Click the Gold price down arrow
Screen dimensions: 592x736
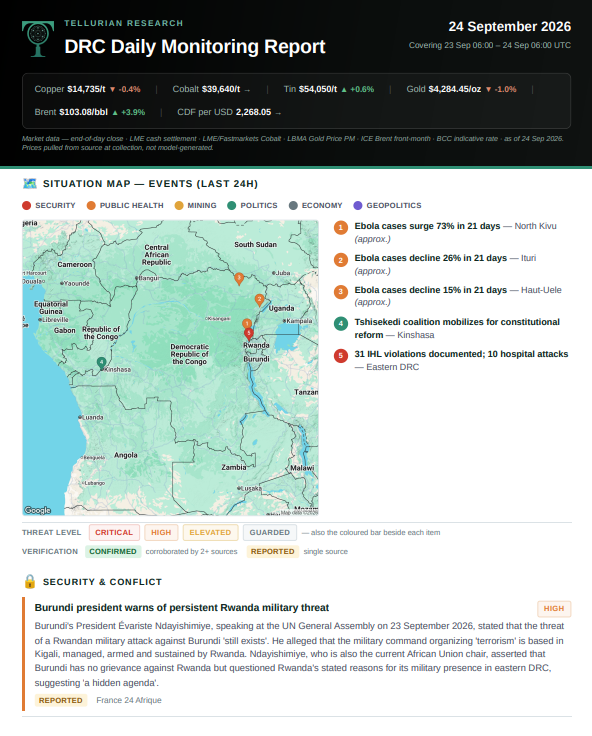[x=489, y=89]
